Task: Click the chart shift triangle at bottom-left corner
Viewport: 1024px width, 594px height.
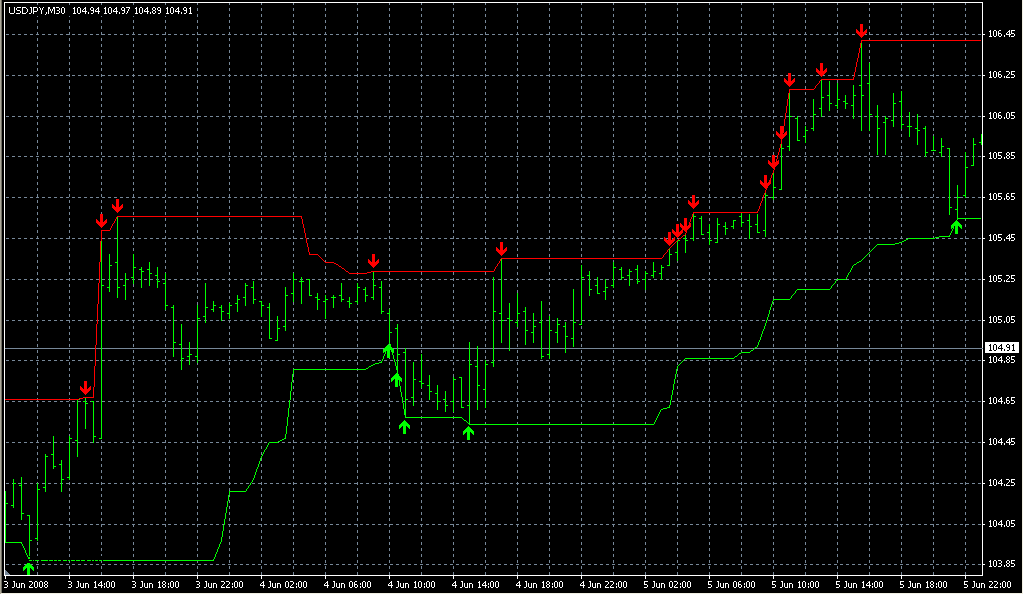Action: coord(7,572)
